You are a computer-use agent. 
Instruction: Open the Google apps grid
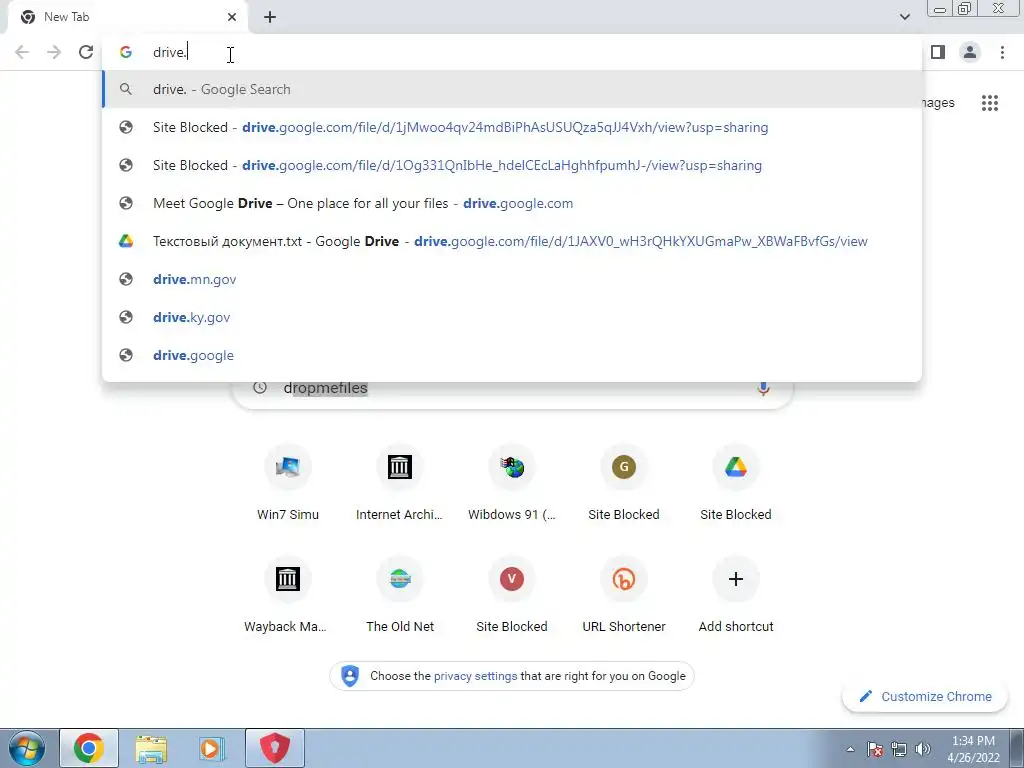[989, 103]
